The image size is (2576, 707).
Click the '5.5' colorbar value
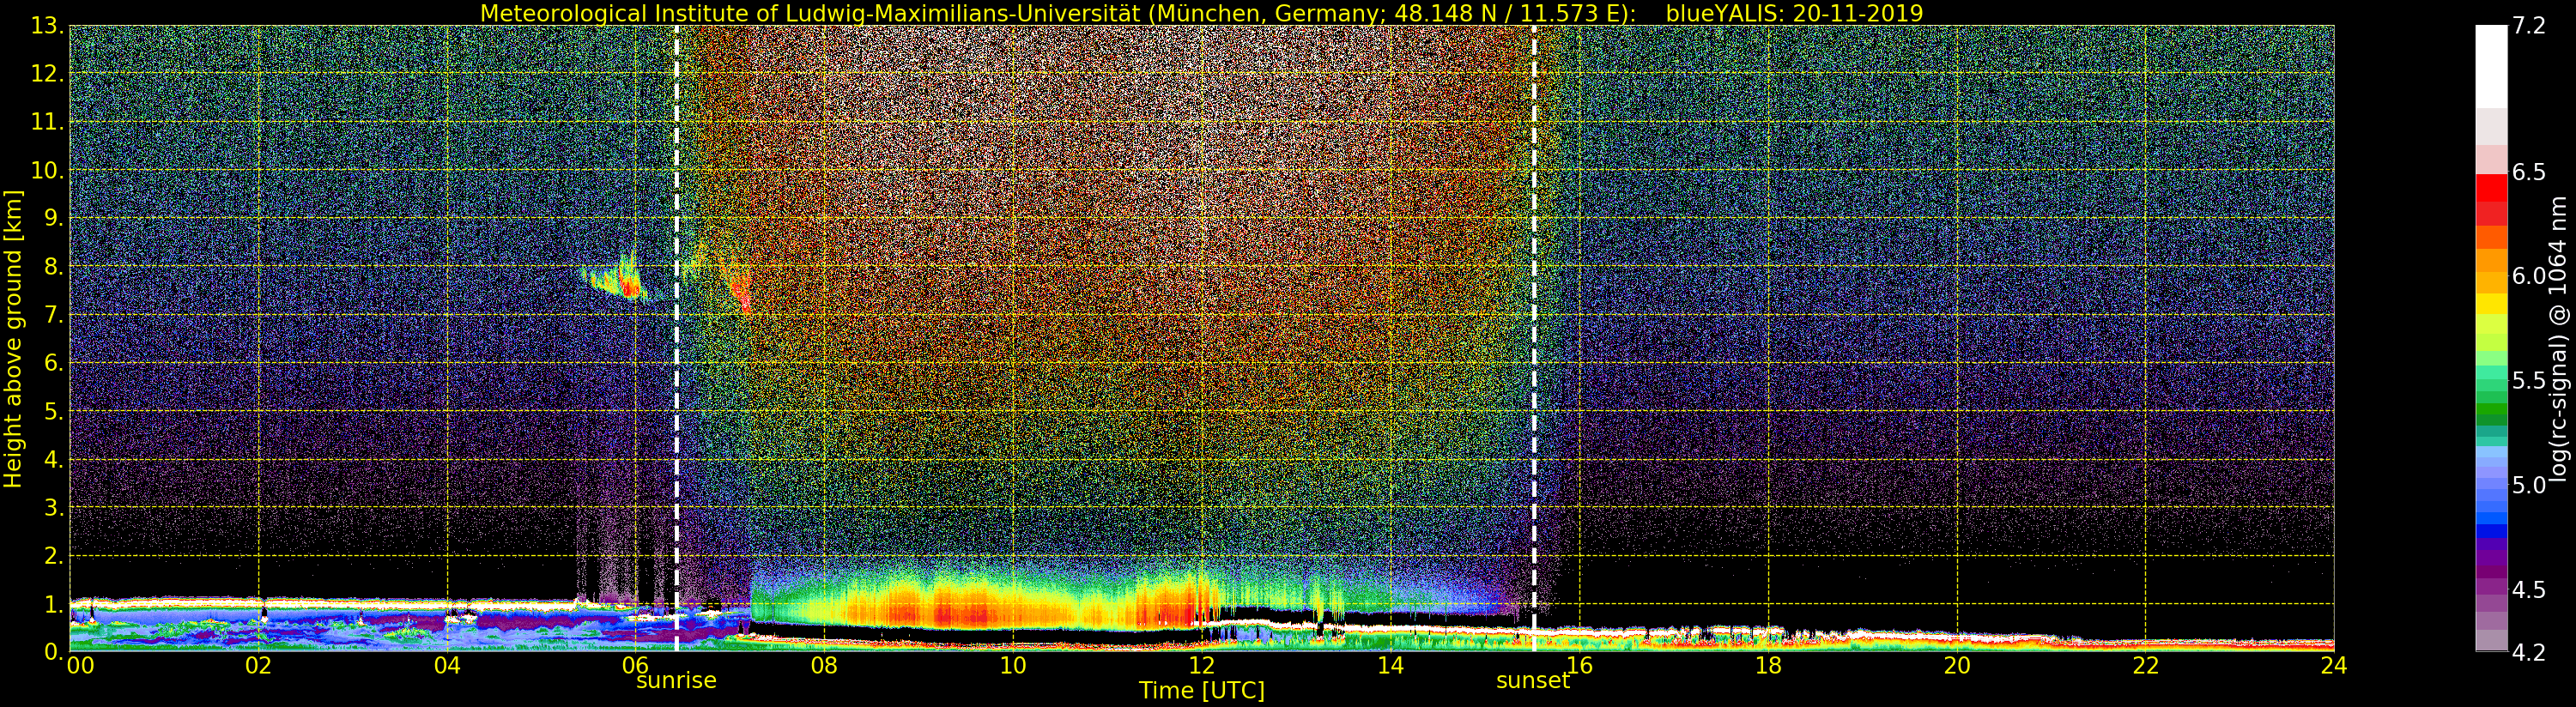2529,381
